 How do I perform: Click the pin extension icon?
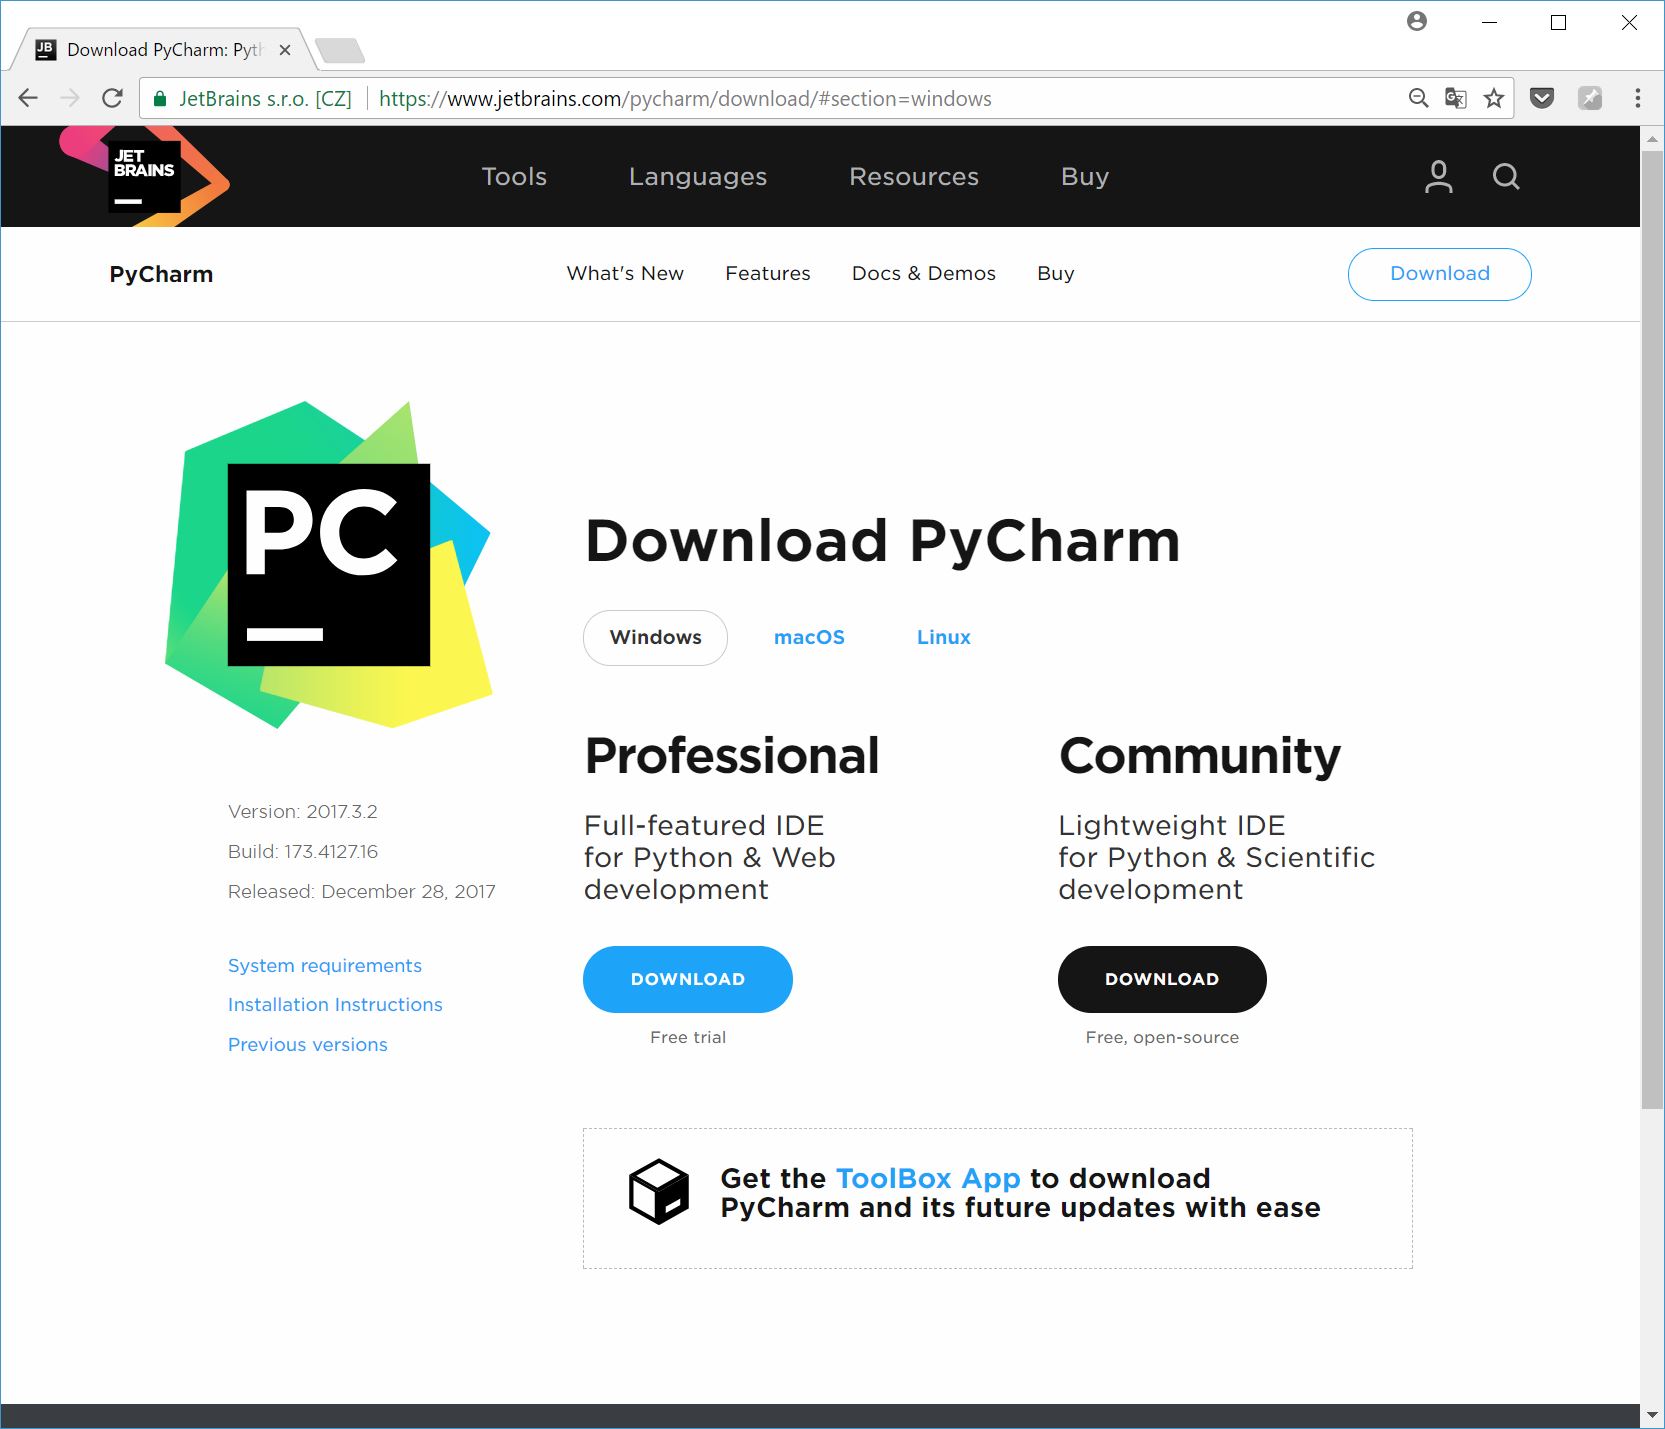[1590, 98]
